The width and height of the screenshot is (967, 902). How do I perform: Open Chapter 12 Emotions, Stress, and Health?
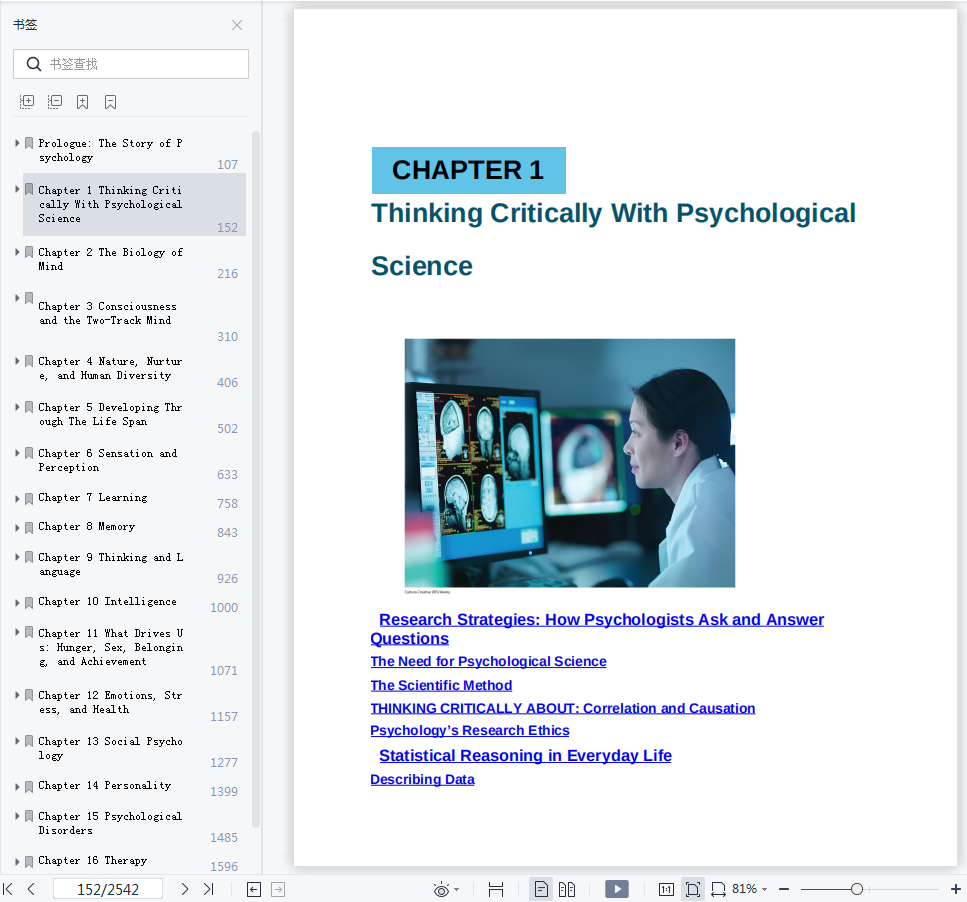[x=110, y=702]
